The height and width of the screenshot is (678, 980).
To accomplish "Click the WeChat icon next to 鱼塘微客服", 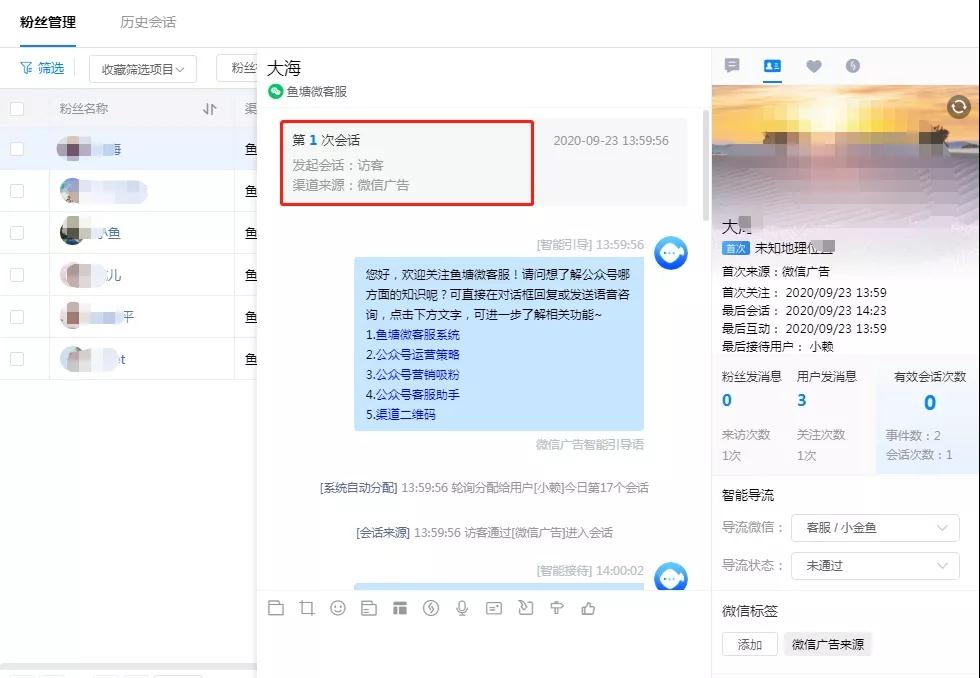I will click(x=276, y=91).
